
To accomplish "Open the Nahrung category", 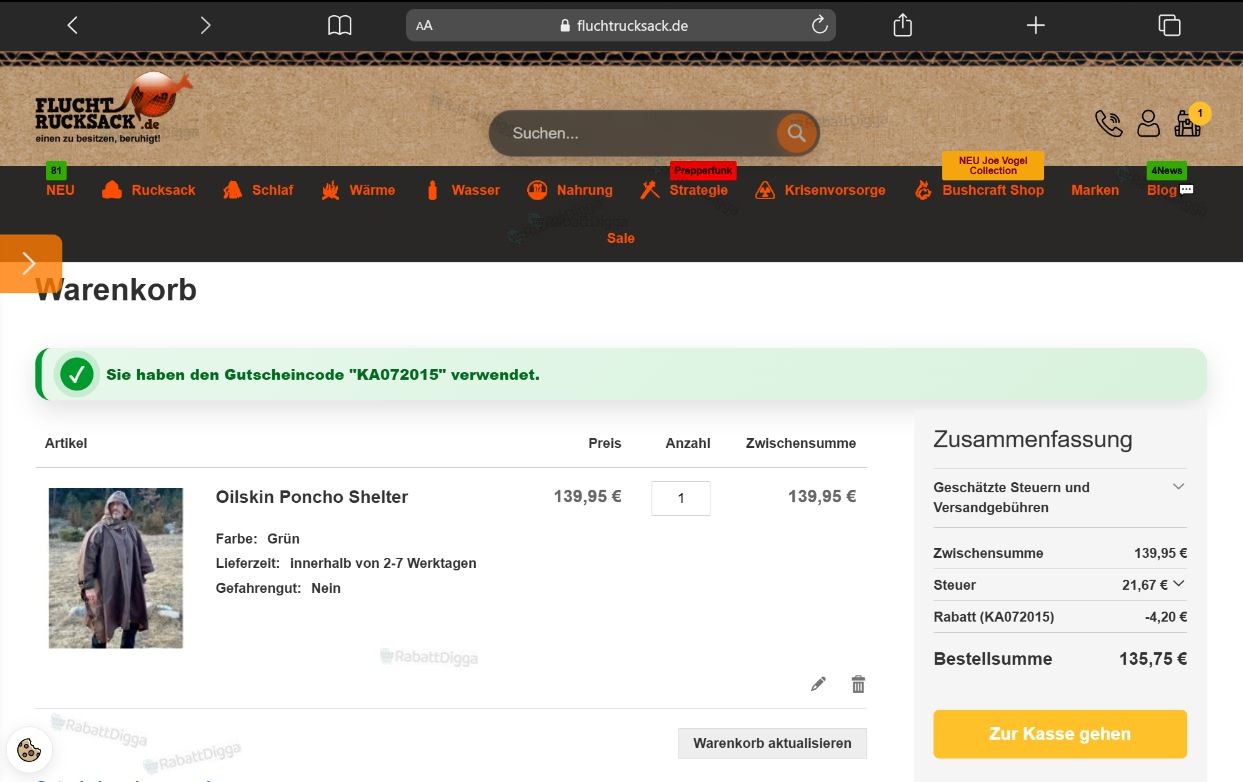I will [585, 190].
